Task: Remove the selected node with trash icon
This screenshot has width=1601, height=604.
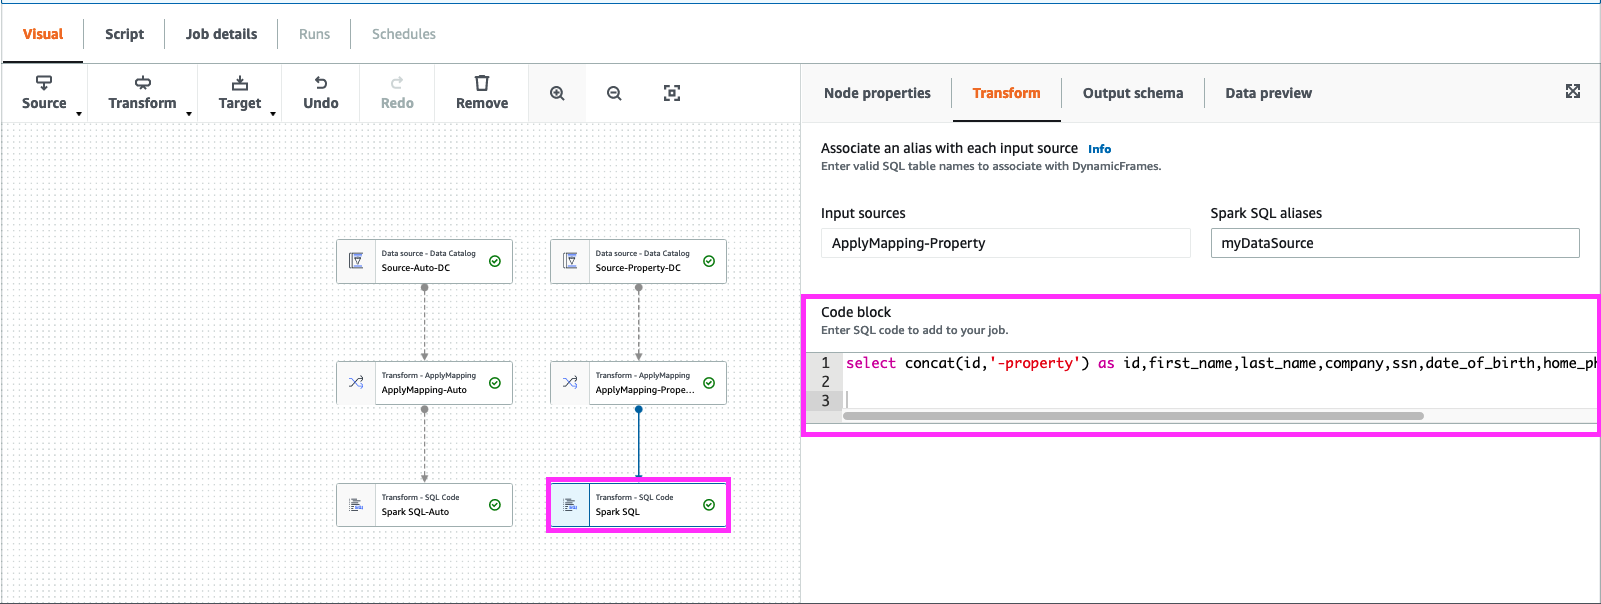Action: (482, 93)
